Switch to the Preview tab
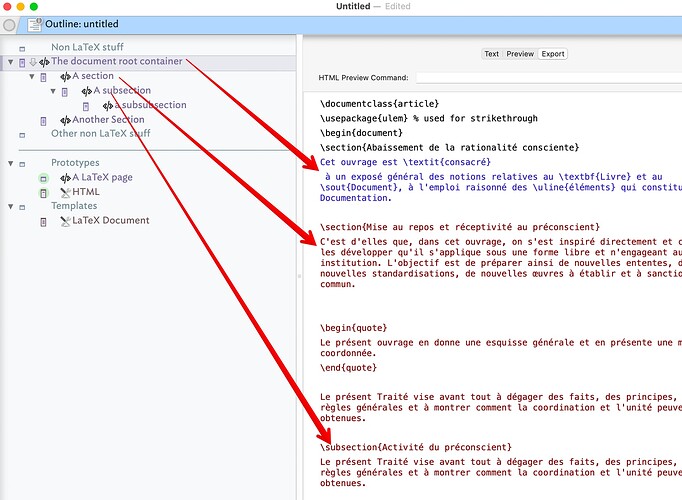The width and height of the screenshot is (682, 500). tap(520, 54)
